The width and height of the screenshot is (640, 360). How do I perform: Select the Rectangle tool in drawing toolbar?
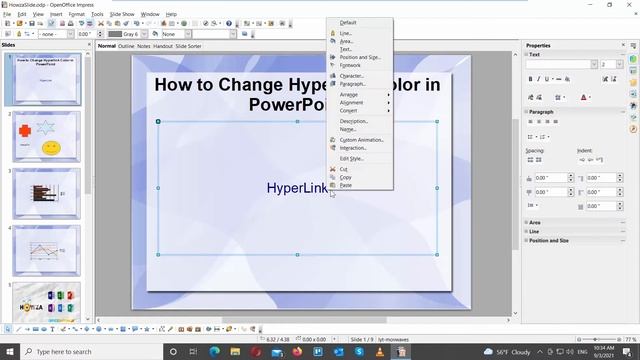[x=36, y=329]
